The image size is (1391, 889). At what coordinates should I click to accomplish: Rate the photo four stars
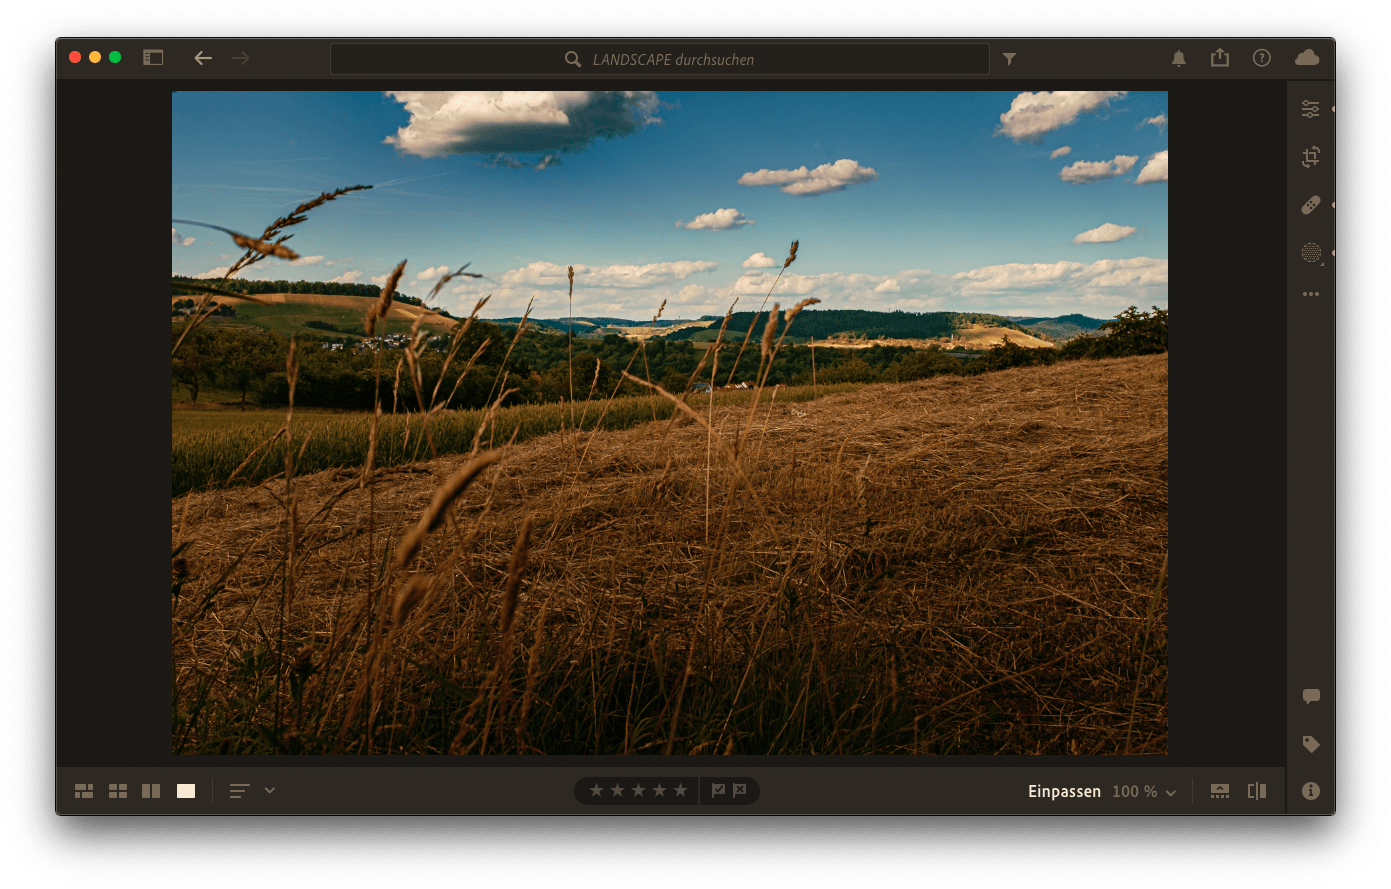(659, 790)
